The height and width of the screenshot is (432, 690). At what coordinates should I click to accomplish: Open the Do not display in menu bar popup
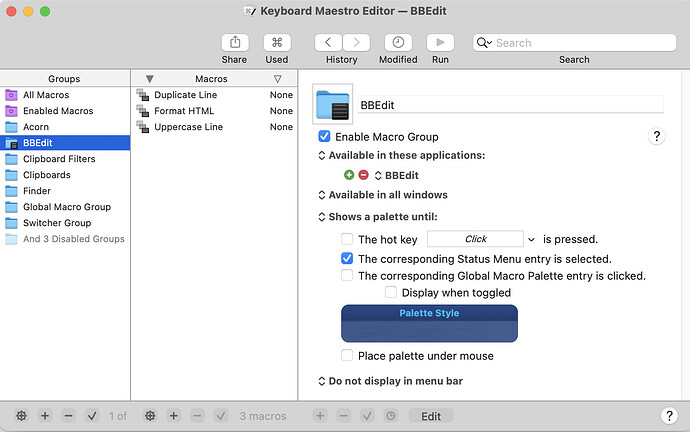pyautogui.click(x=391, y=381)
